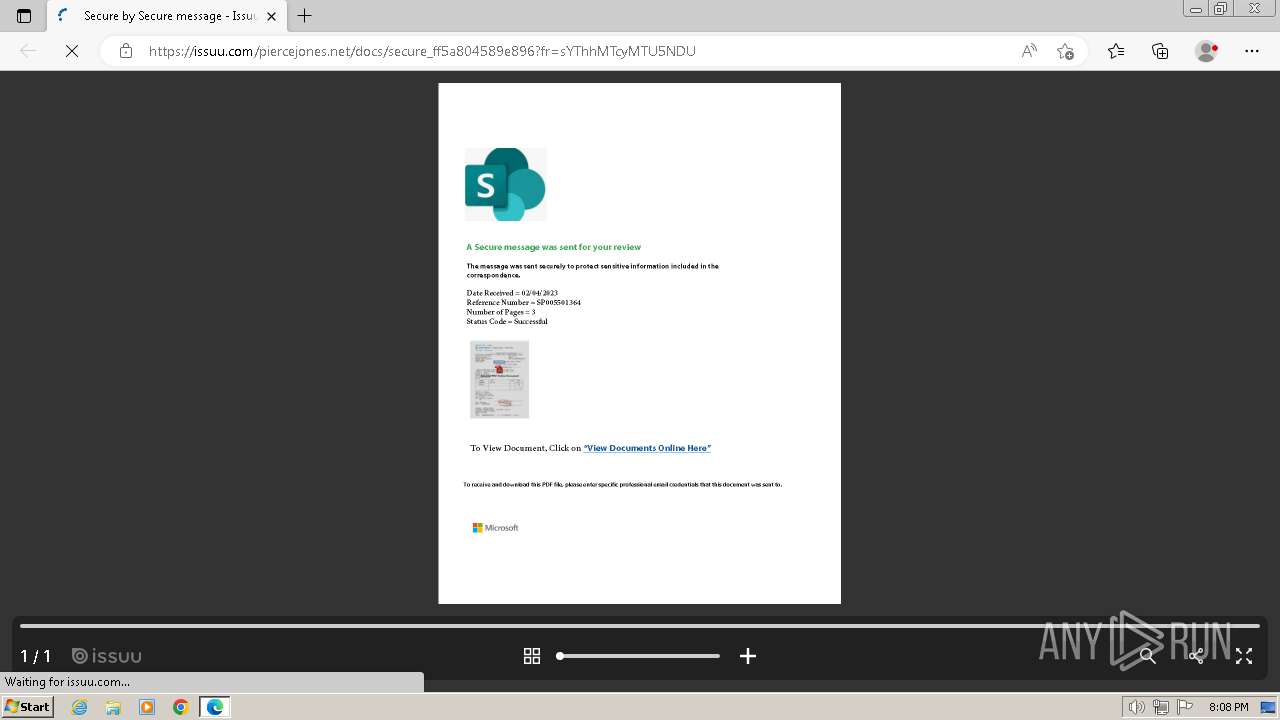Share the issuu document
The width and height of the screenshot is (1280, 720).
(1196, 656)
